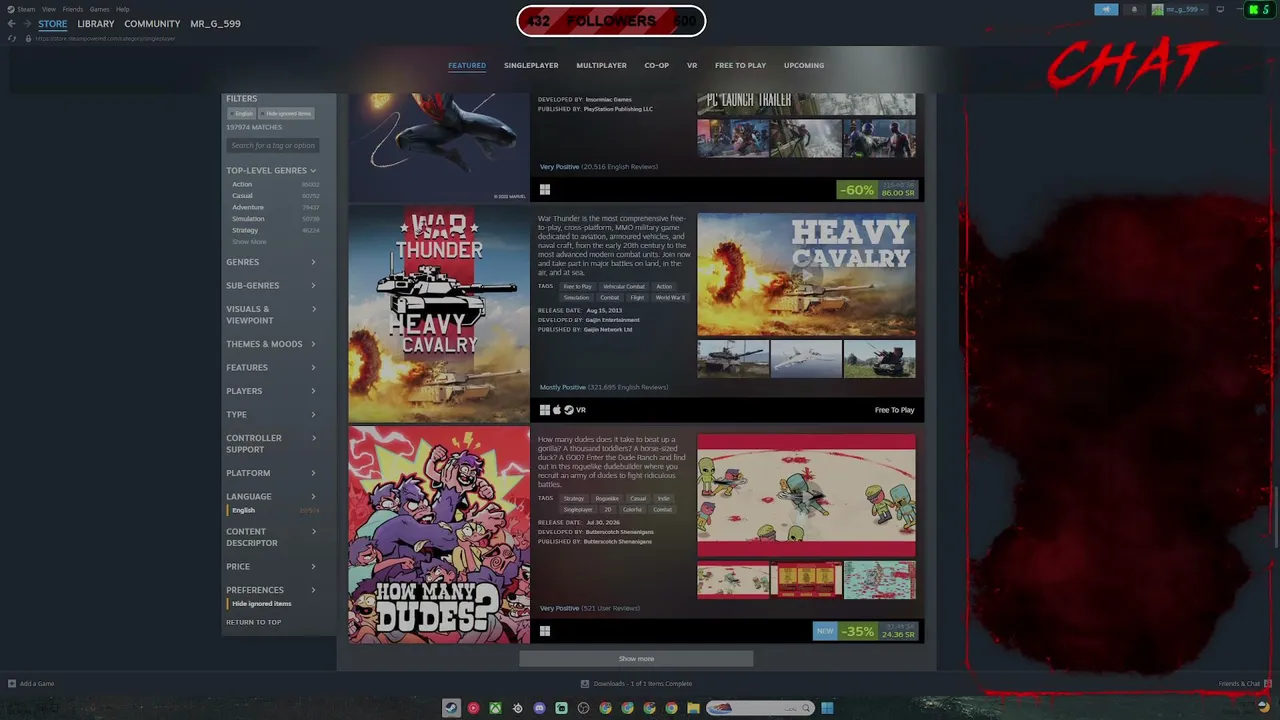
Task: Click the Steam announcements megaphone button
Action: click(1106, 10)
